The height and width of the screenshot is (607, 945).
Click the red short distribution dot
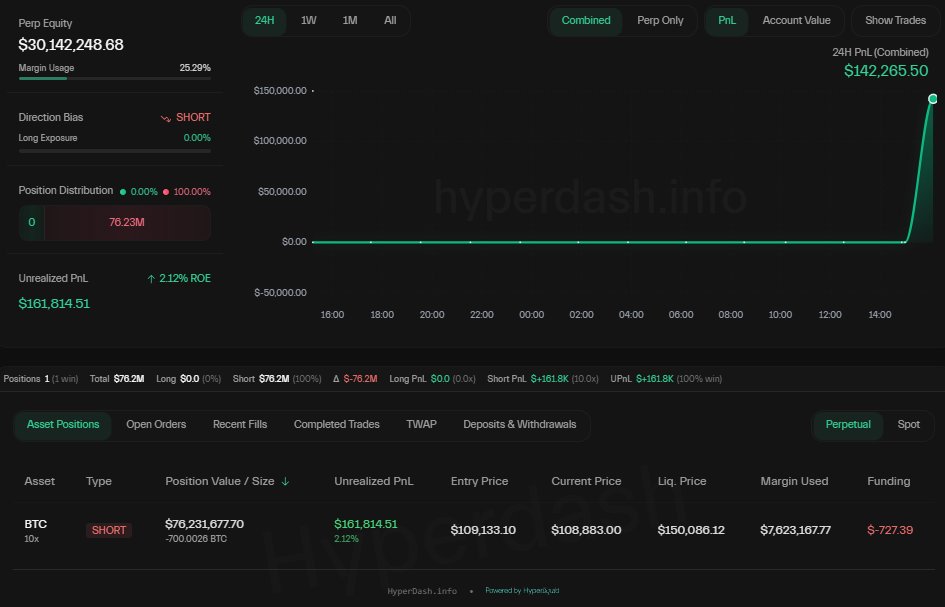166,192
